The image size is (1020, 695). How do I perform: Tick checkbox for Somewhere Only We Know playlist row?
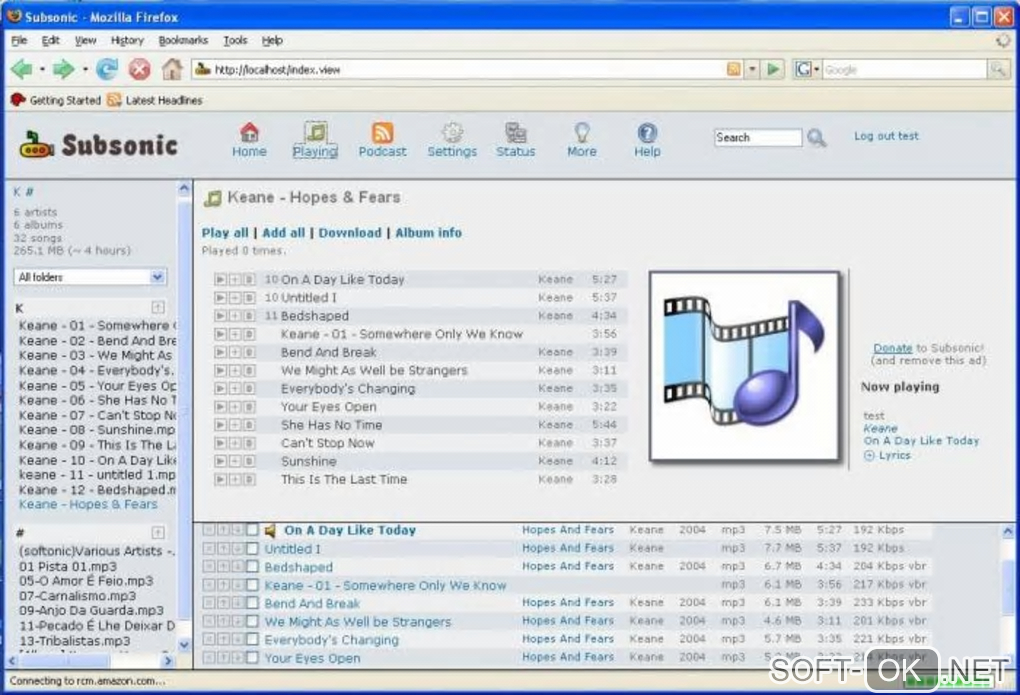pos(252,585)
